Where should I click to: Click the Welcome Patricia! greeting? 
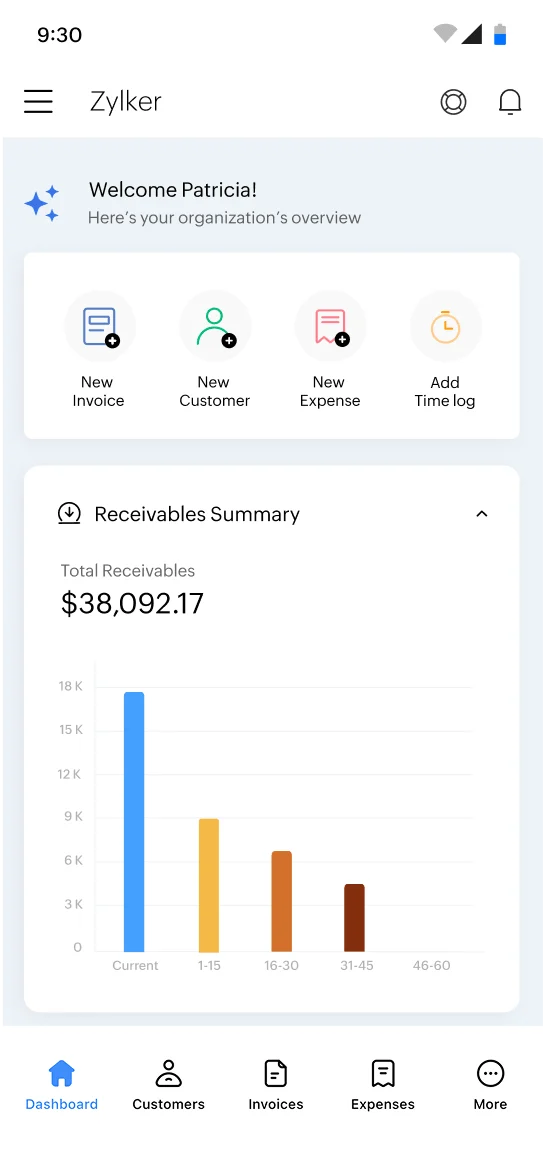coord(173,190)
